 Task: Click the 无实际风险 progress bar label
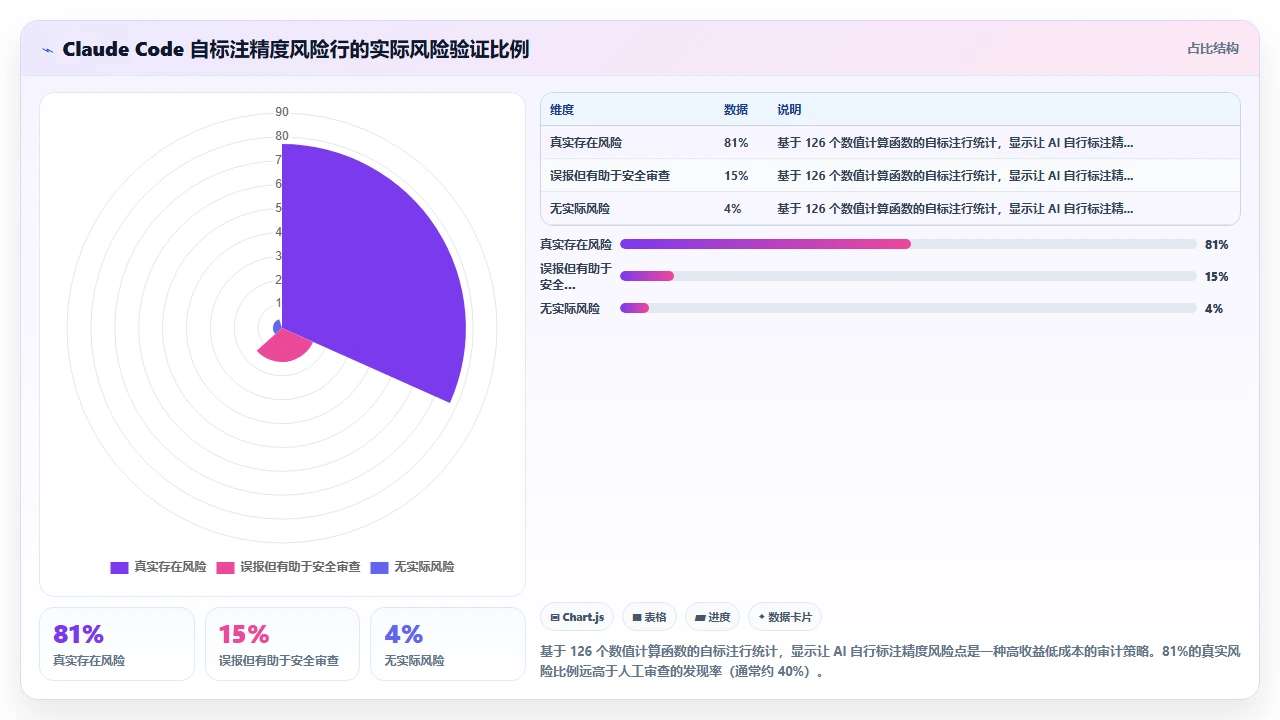(570, 308)
